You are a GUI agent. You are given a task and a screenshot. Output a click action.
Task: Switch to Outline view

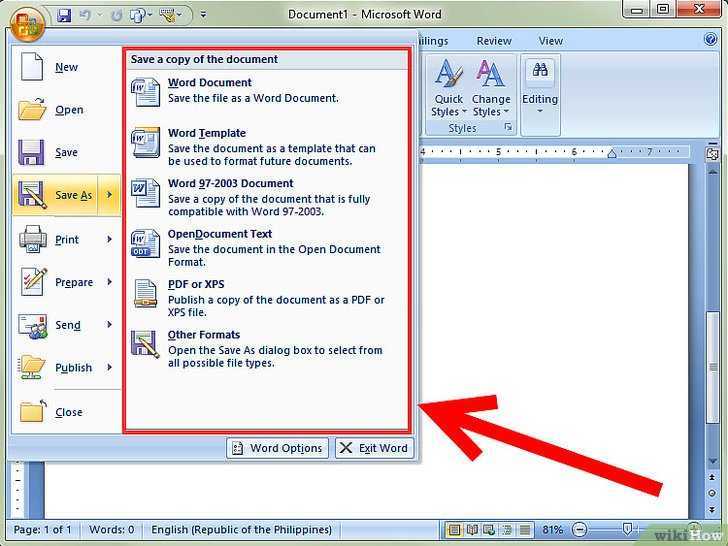tap(507, 530)
